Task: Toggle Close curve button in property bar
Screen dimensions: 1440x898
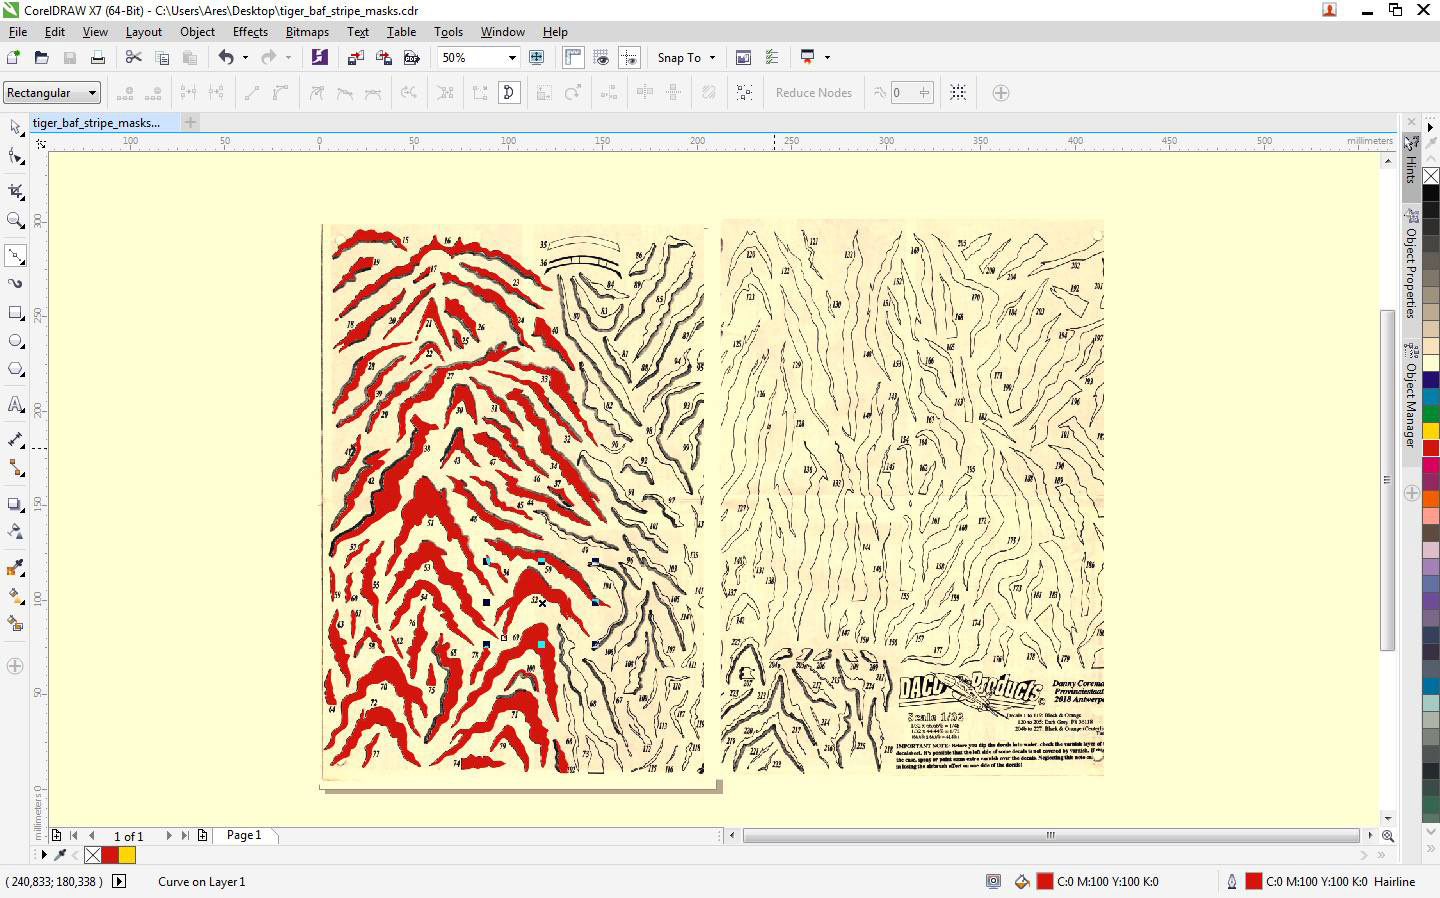Action: pyautogui.click(x=509, y=93)
